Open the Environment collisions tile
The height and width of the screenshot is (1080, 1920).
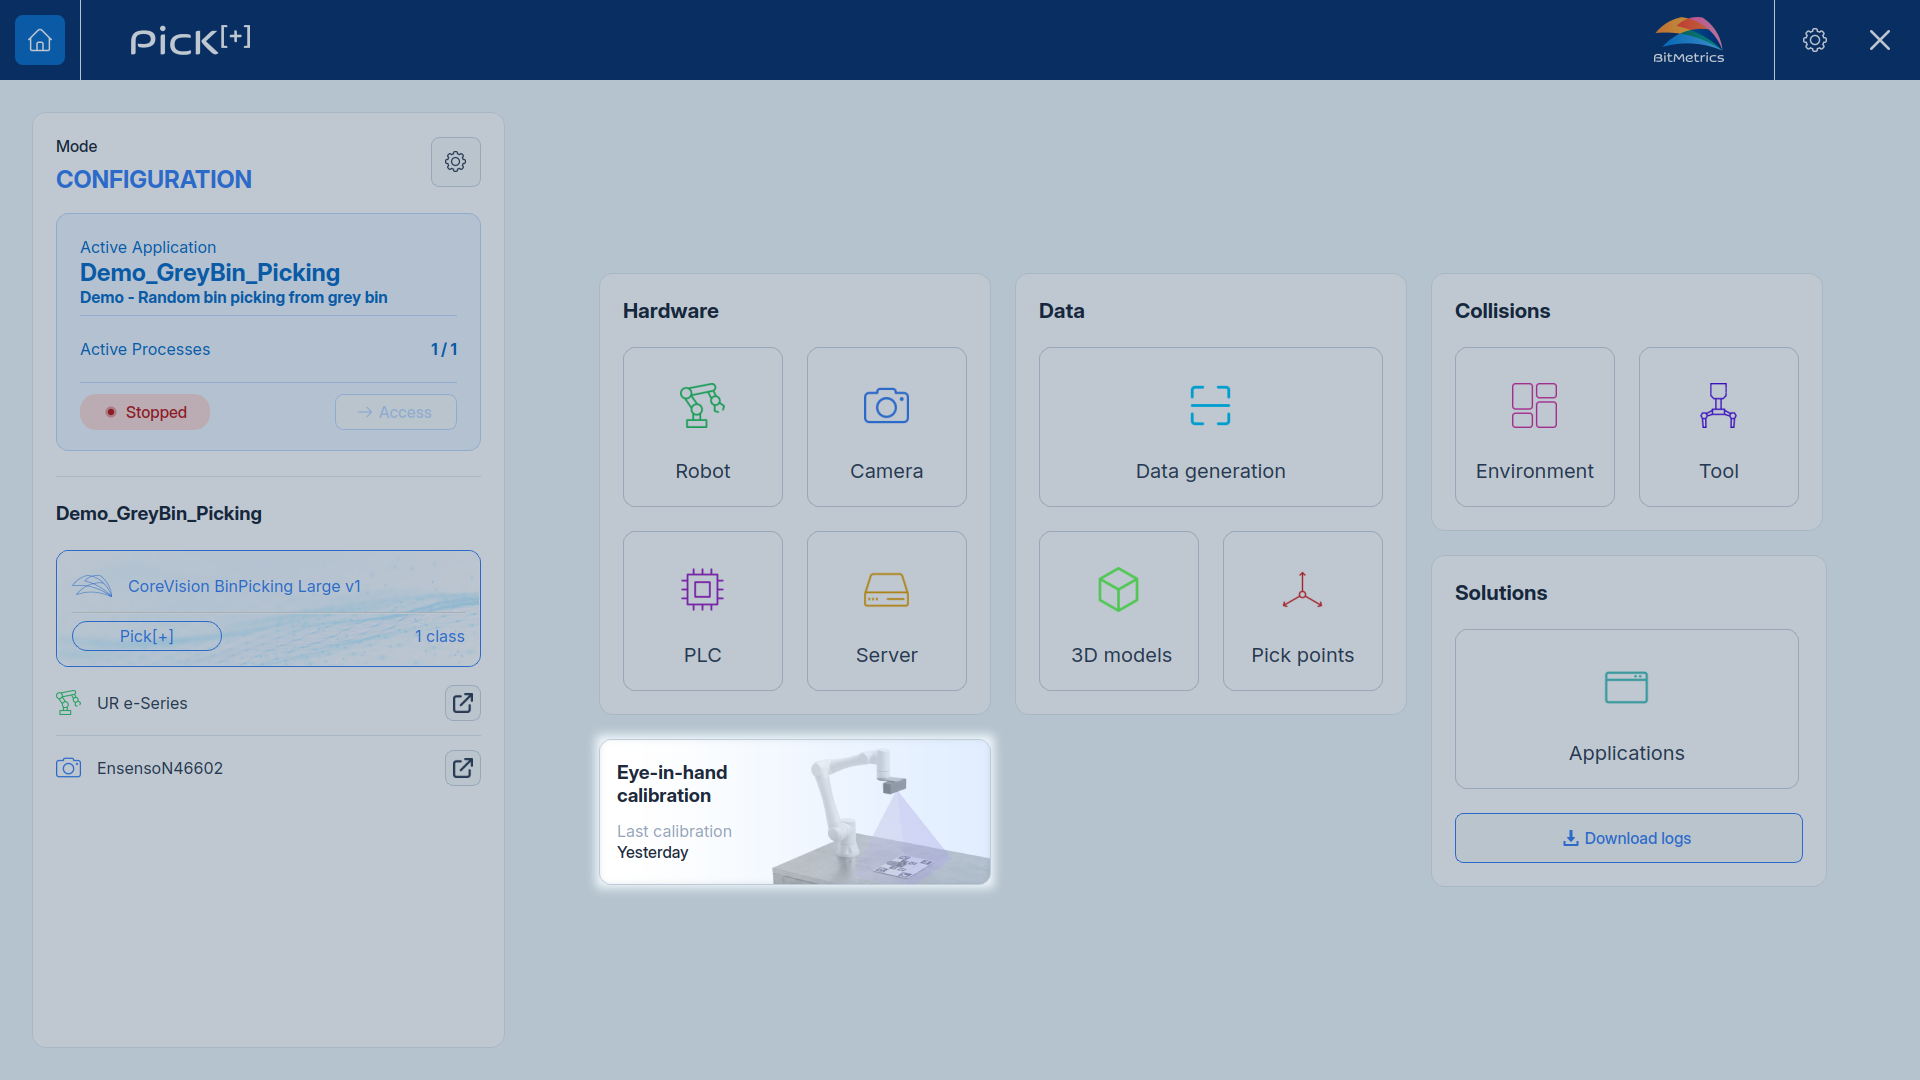point(1535,427)
